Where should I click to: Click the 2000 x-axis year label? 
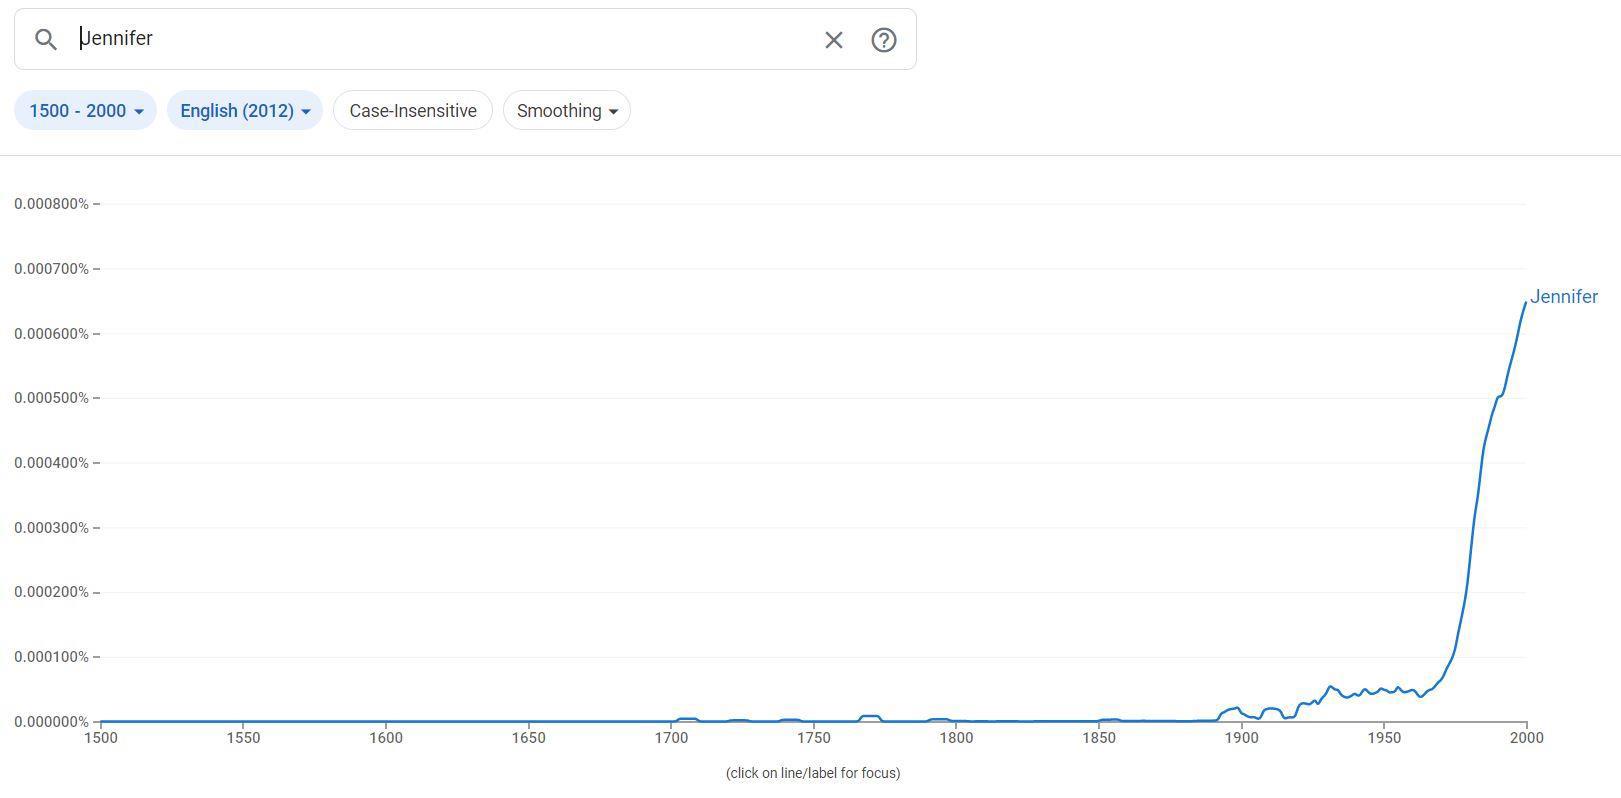click(1525, 738)
